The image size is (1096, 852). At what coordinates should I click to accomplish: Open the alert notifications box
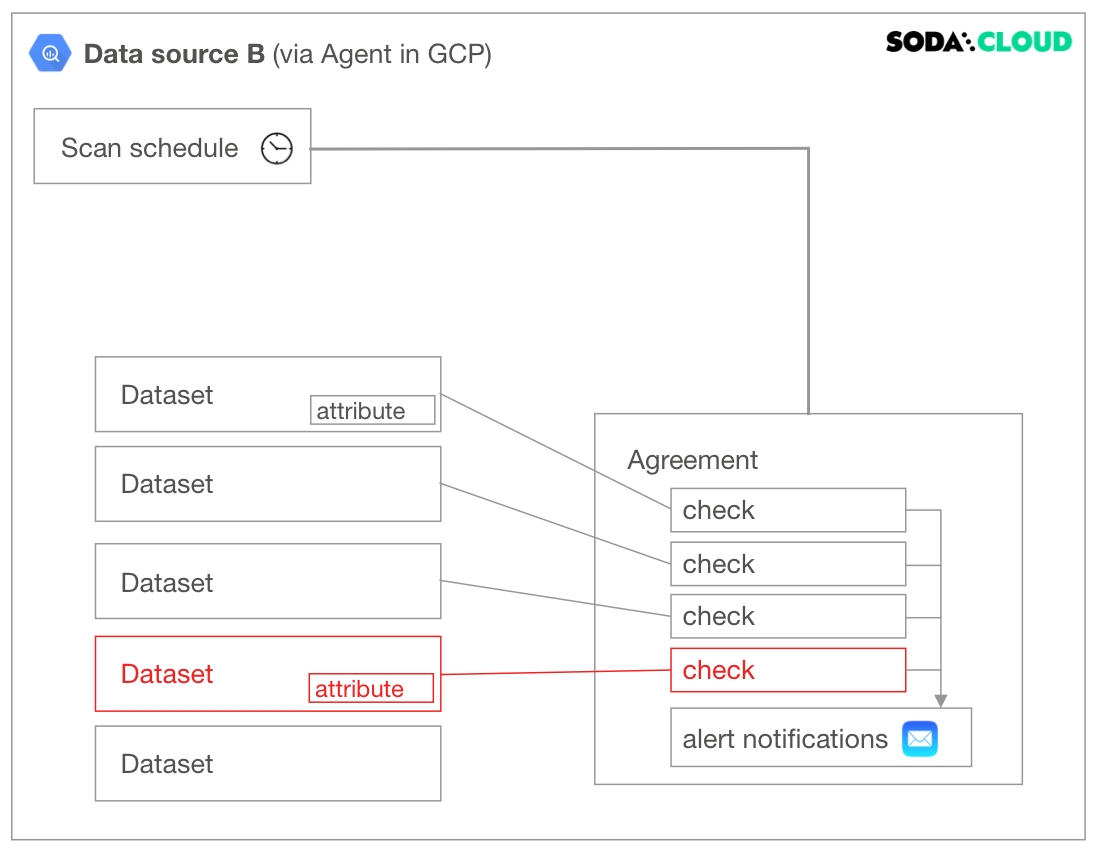click(785, 739)
